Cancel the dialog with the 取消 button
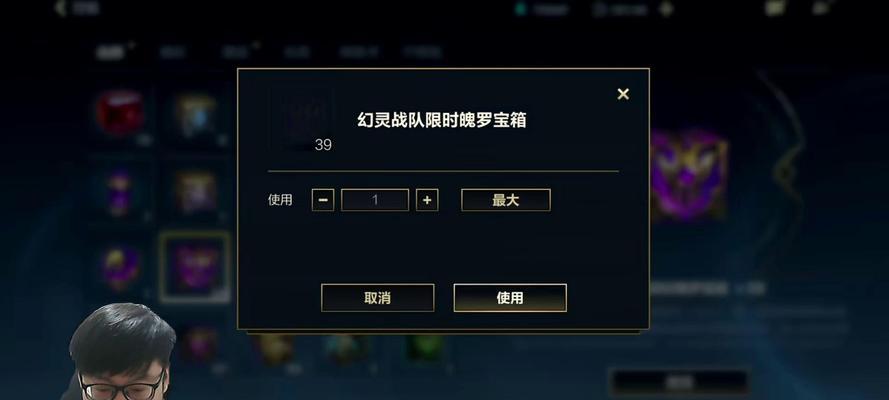The width and height of the screenshot is (889, 400). click(x=378, y=298)
